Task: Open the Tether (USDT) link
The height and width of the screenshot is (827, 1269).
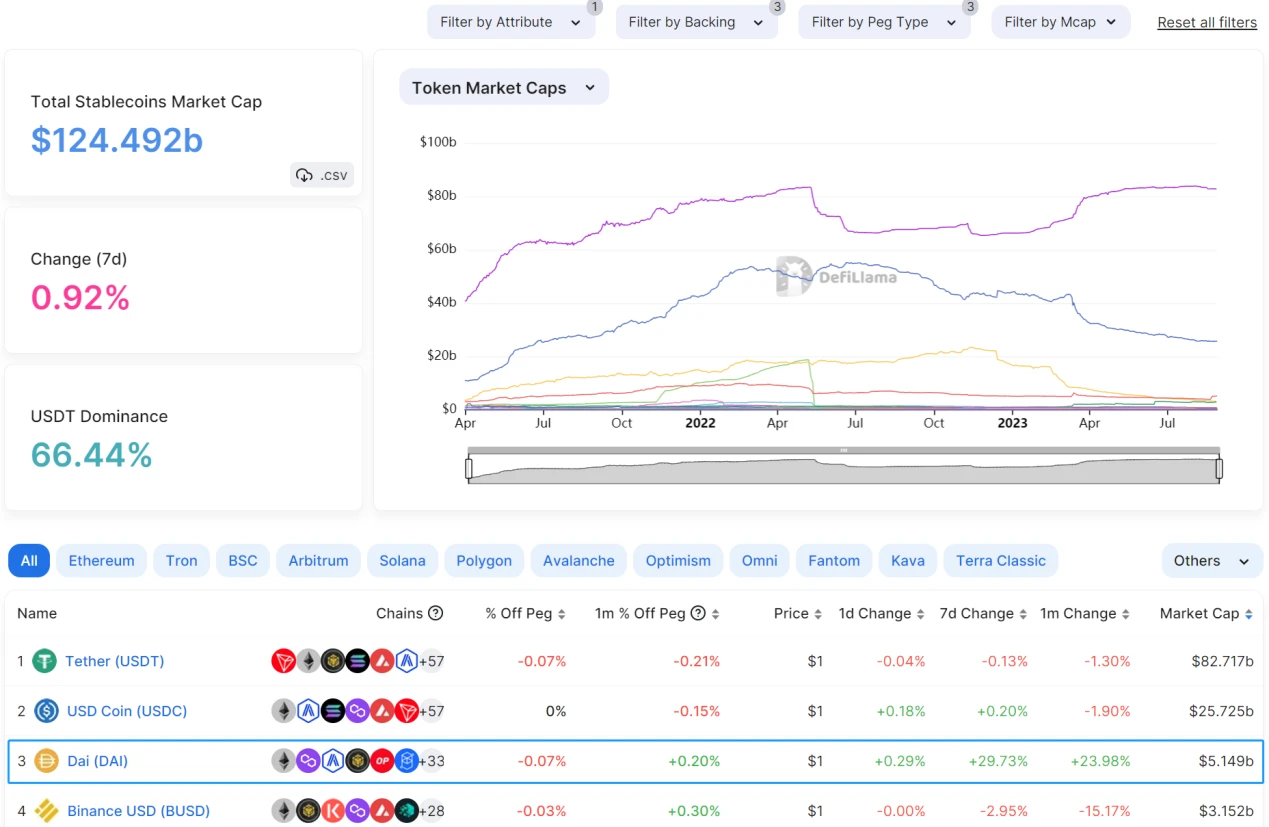Action: pyautogui.click(x=114, y=661)
